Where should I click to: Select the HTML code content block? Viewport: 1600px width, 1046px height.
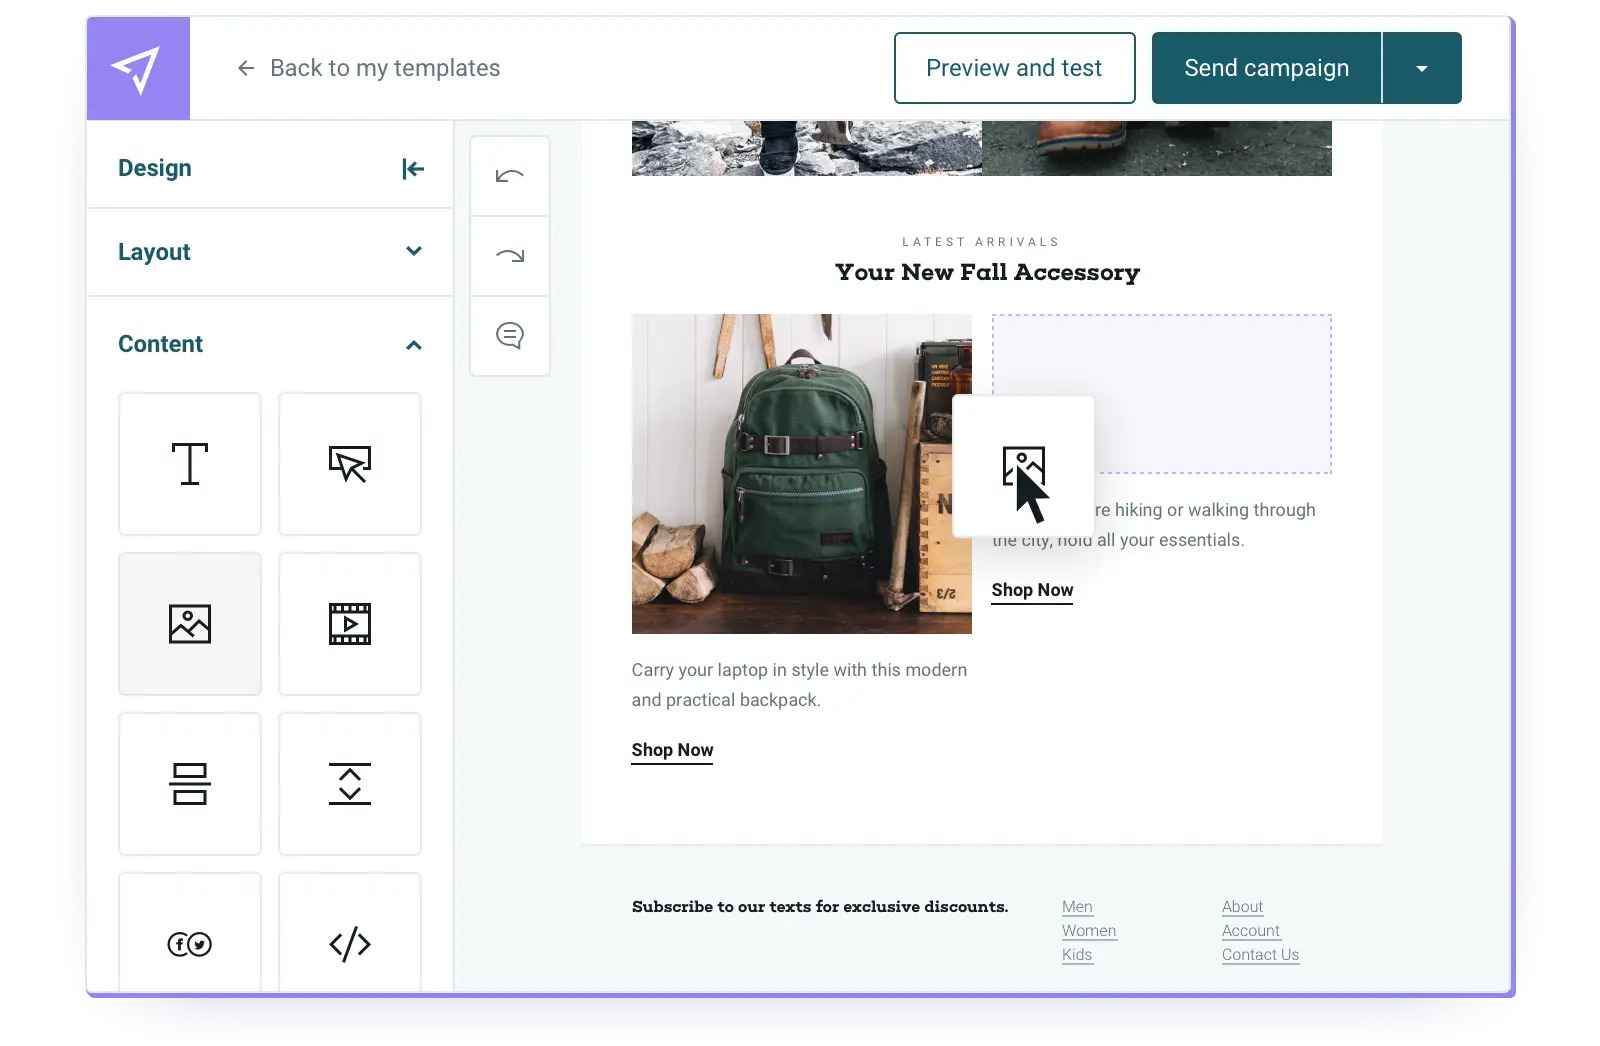[350, 934]
